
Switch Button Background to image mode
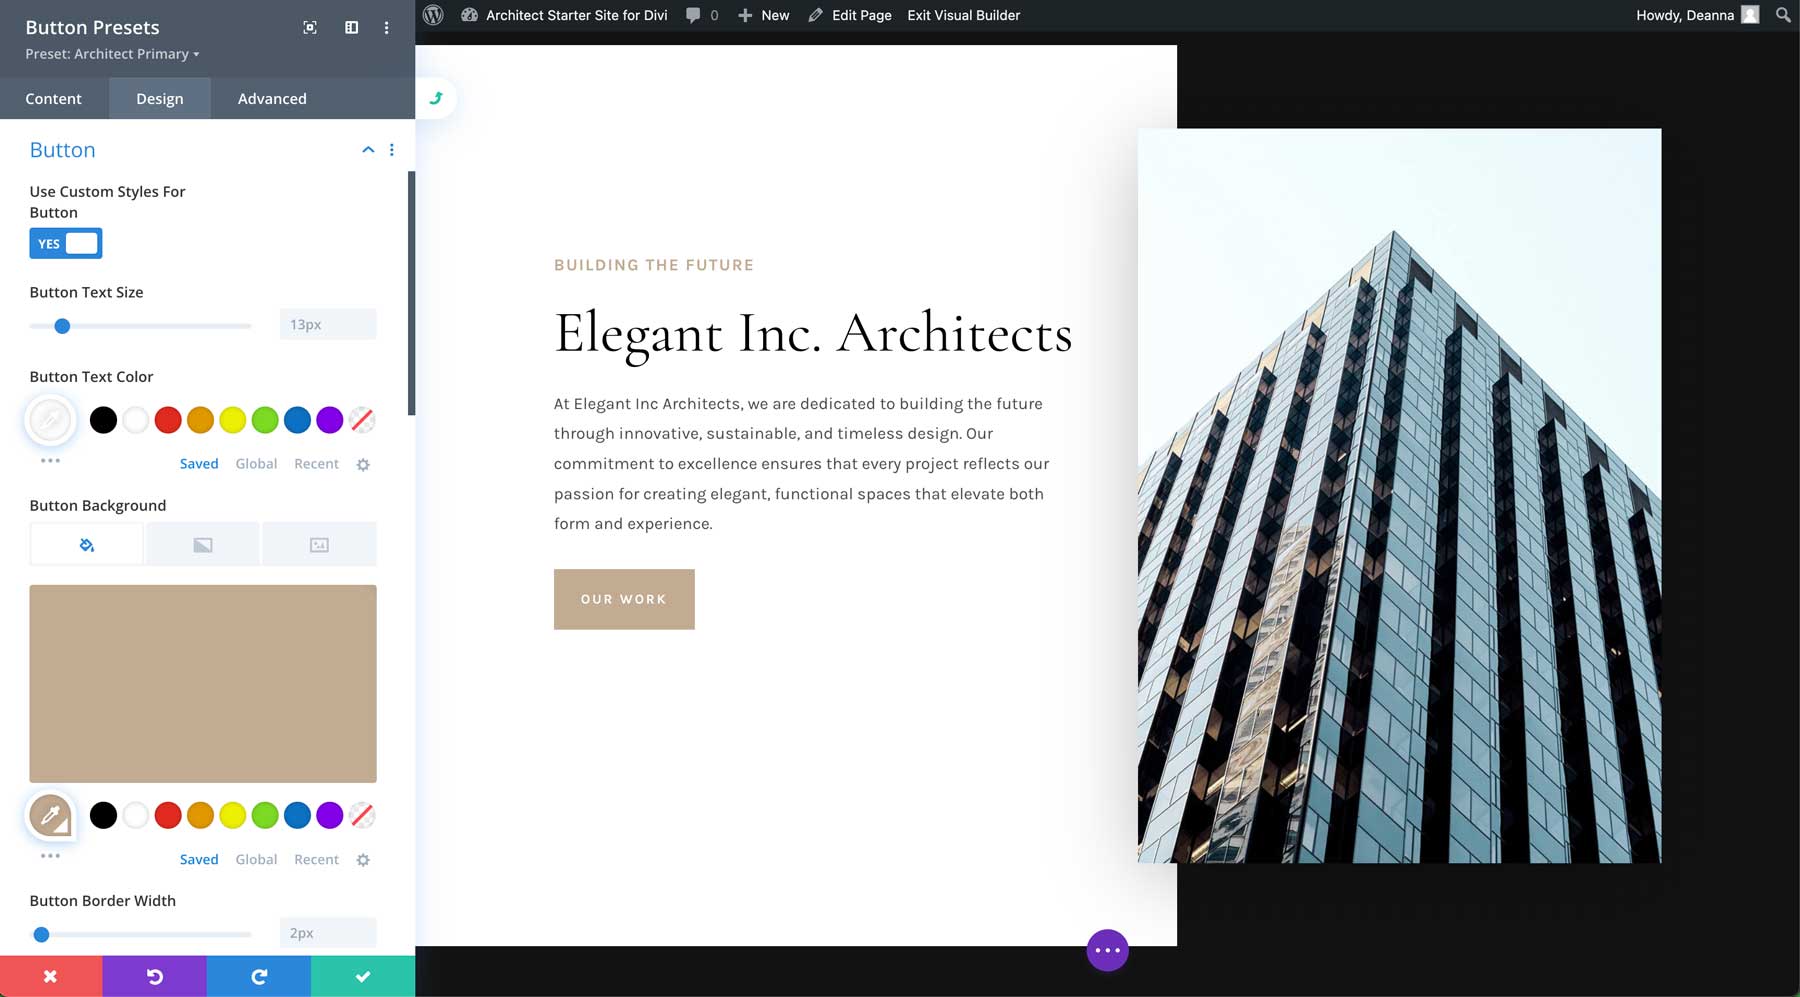coord(319,544)
